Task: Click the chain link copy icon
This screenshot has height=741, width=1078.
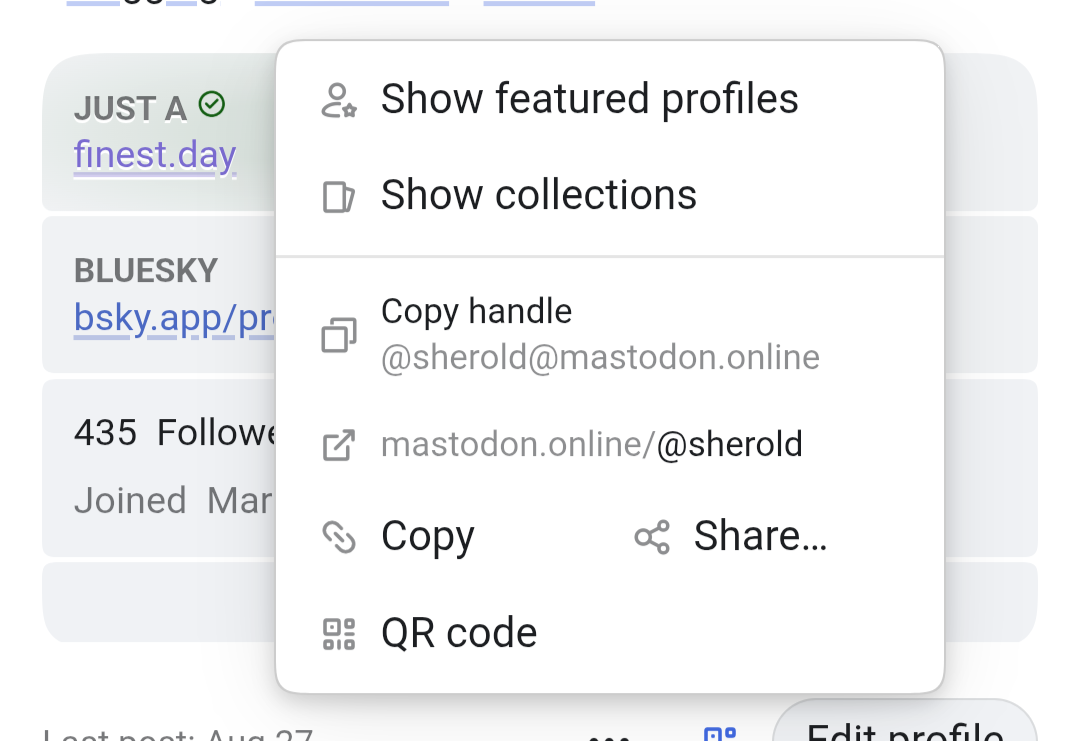Action: tap(339, 537)
